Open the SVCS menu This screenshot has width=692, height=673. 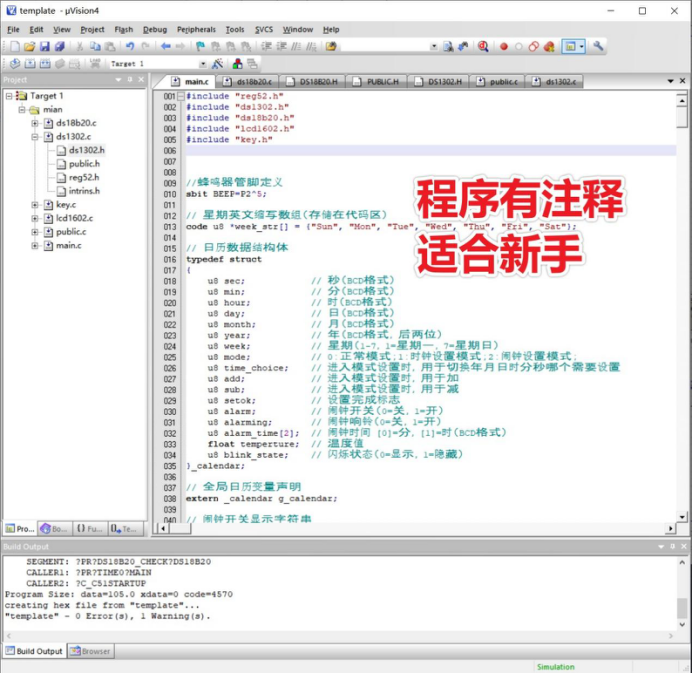click(x=264, y=30)
